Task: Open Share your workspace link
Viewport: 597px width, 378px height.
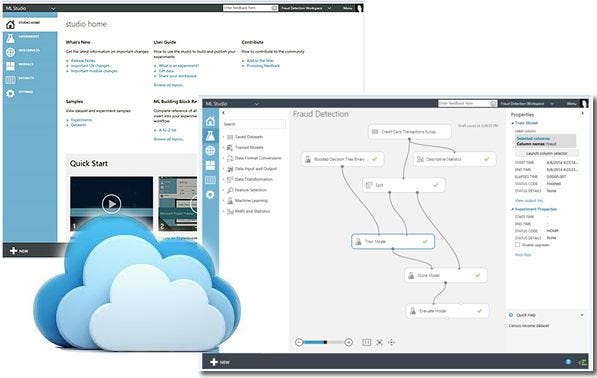Action: click(x=177, y=76)
